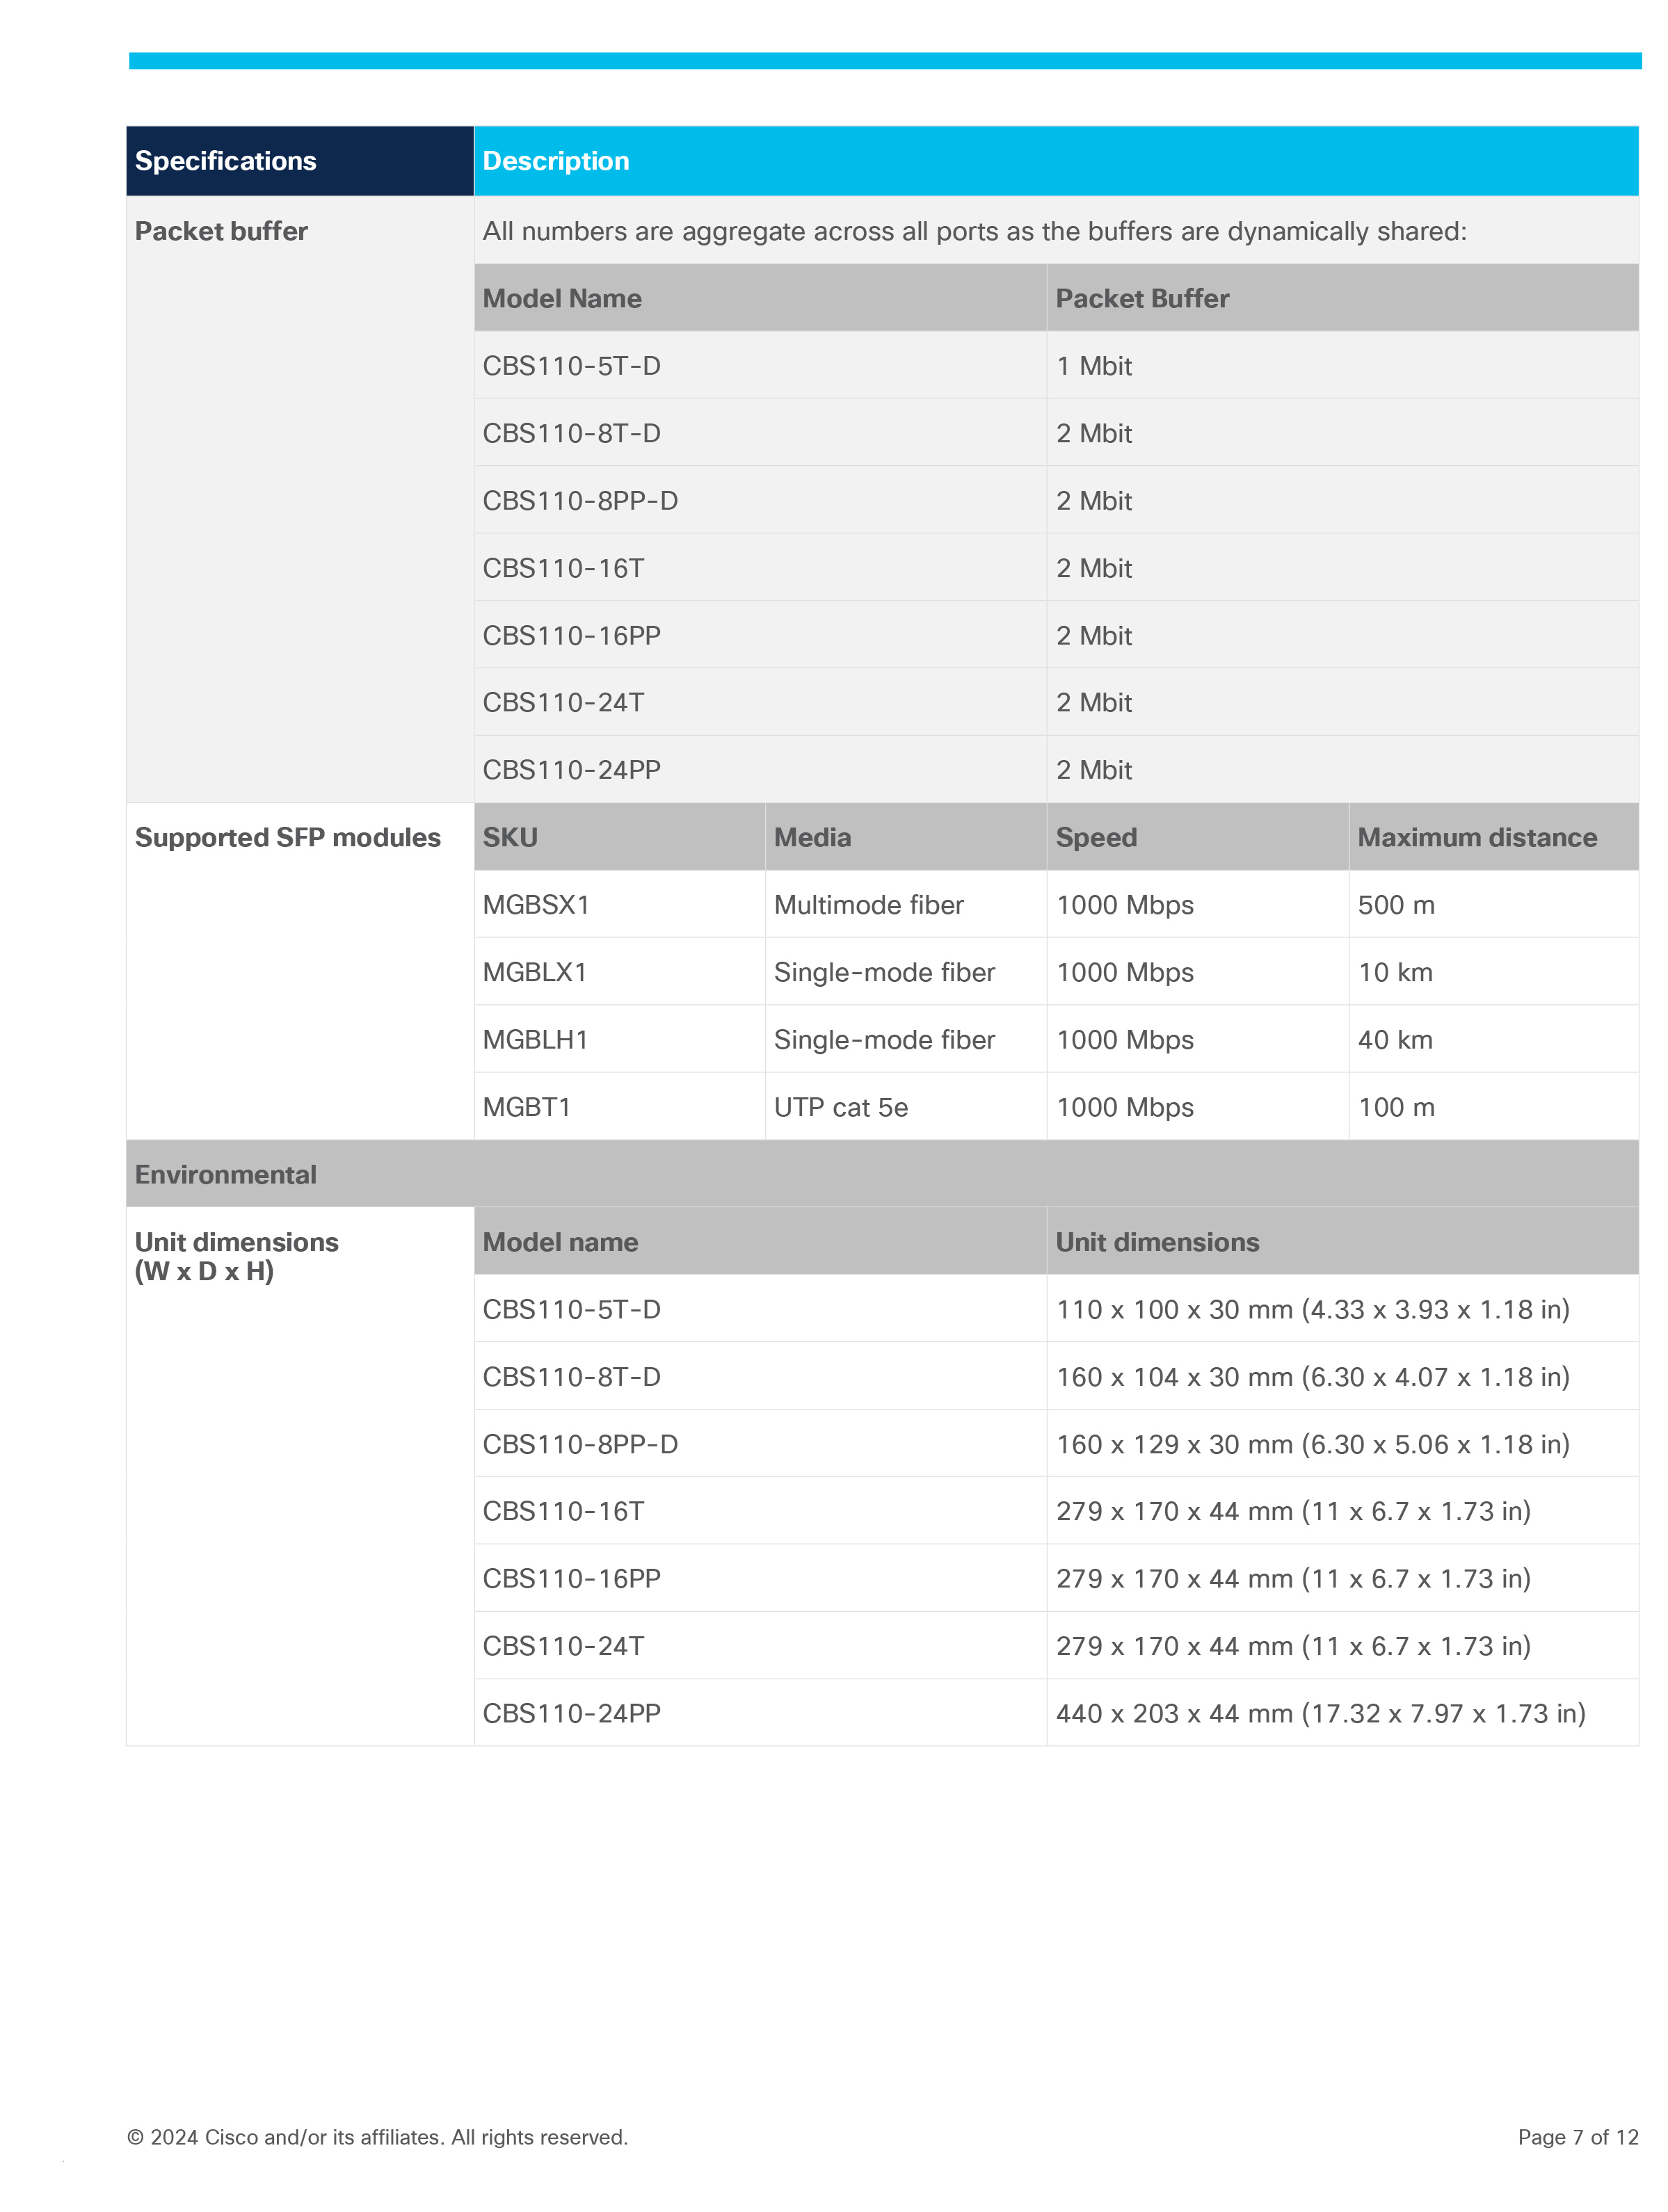Click the 1 Mbit packet buffer value
This screenshot has height=2212, width=1668.
pyautogui.click(x=1093, y=366)
